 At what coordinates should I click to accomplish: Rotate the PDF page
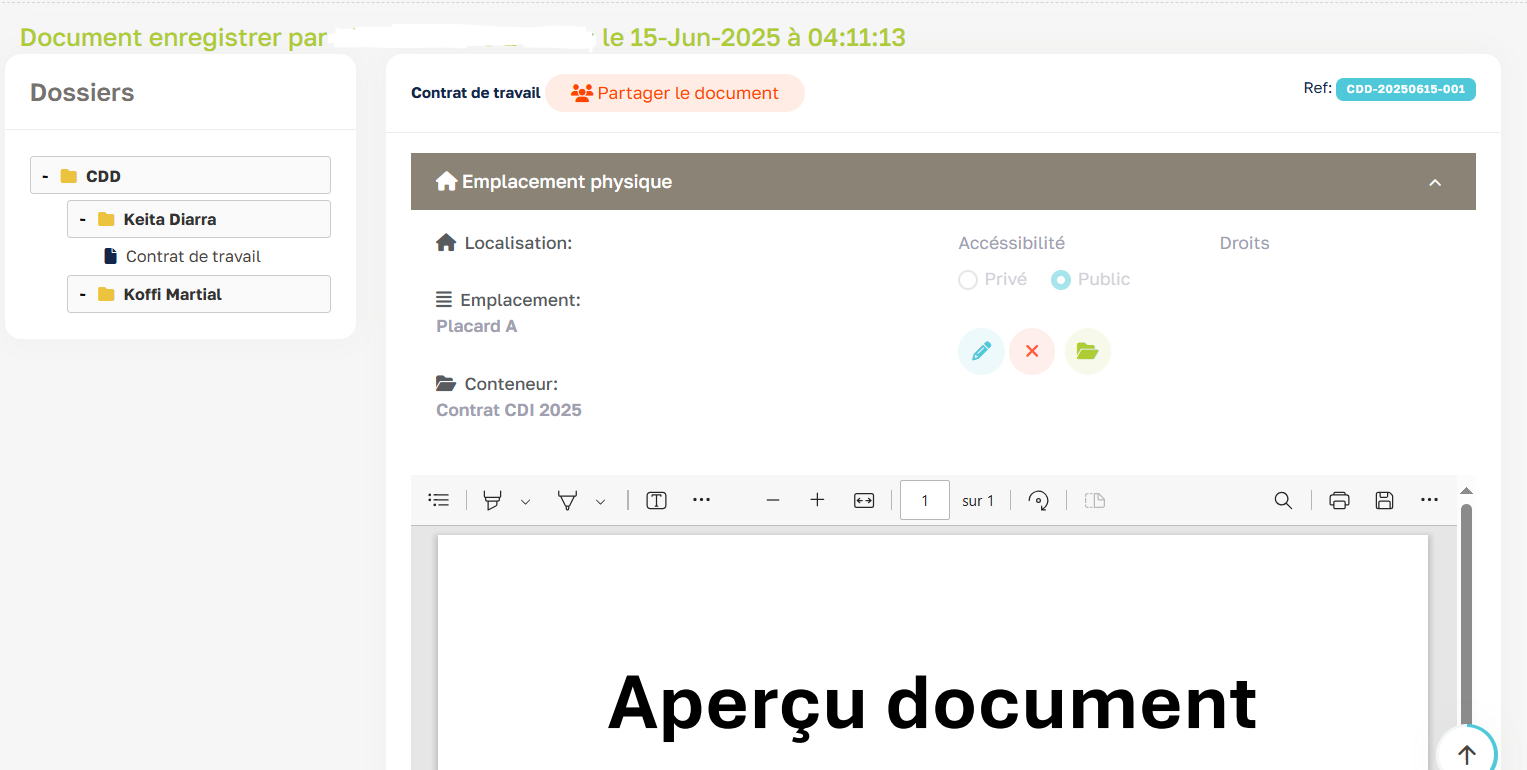[x=1039, y=500]
